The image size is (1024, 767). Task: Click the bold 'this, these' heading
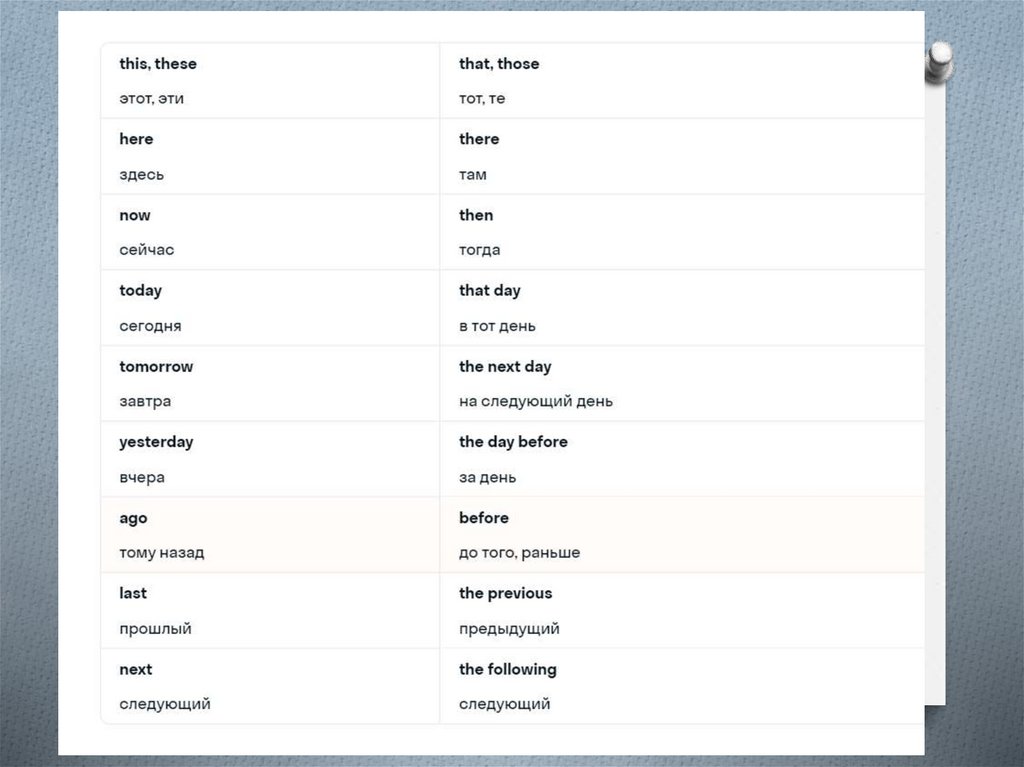coord(158,64)
